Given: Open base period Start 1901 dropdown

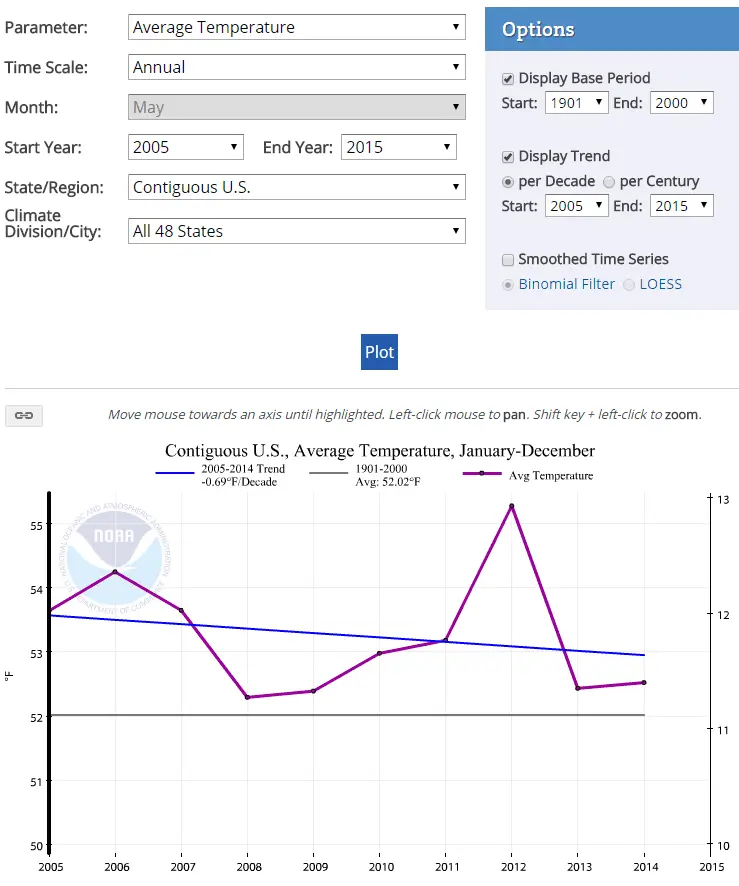Looking at the screenshot, I should point(577,102).
